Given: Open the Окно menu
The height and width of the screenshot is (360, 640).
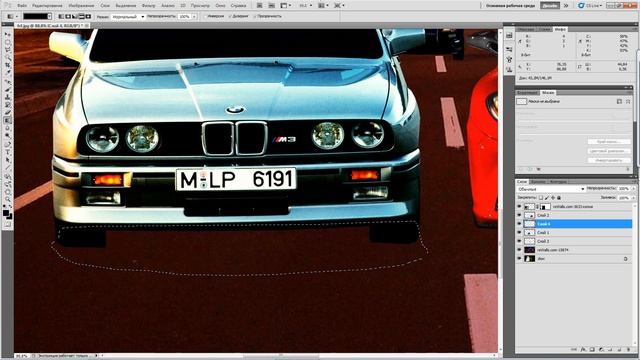Looking at the screenshot, I should 220,6.
